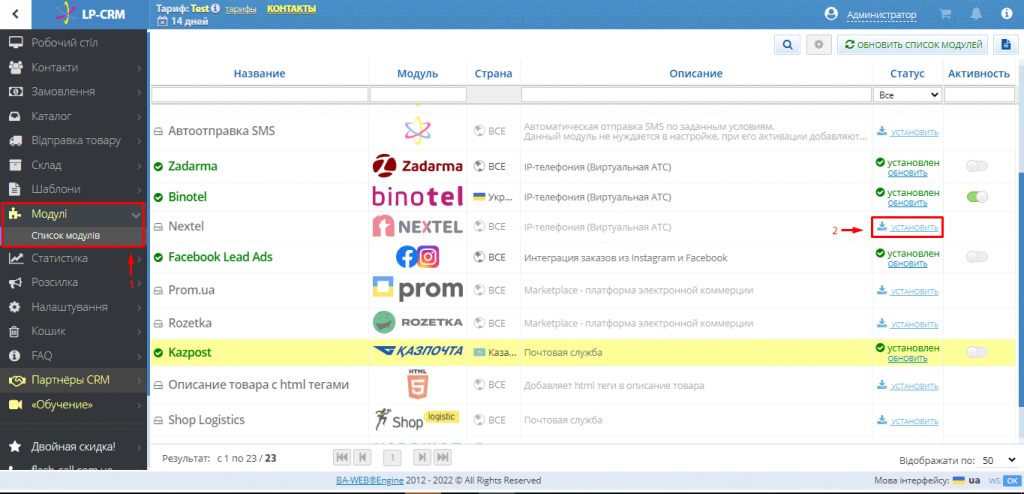Disable Binotel module activity switch
Viewport: 1024px width, 494px height.
(x=977, y=197)
